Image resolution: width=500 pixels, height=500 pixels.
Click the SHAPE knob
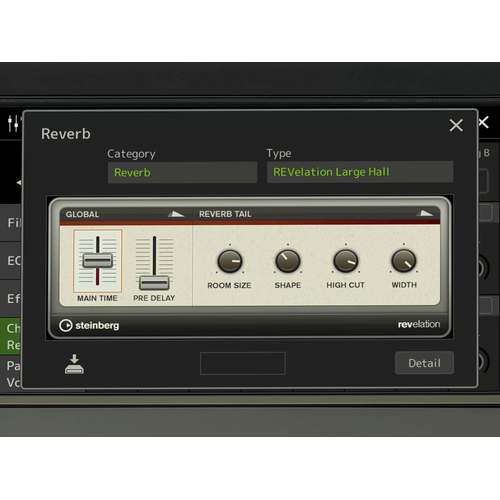click(288, 261)
